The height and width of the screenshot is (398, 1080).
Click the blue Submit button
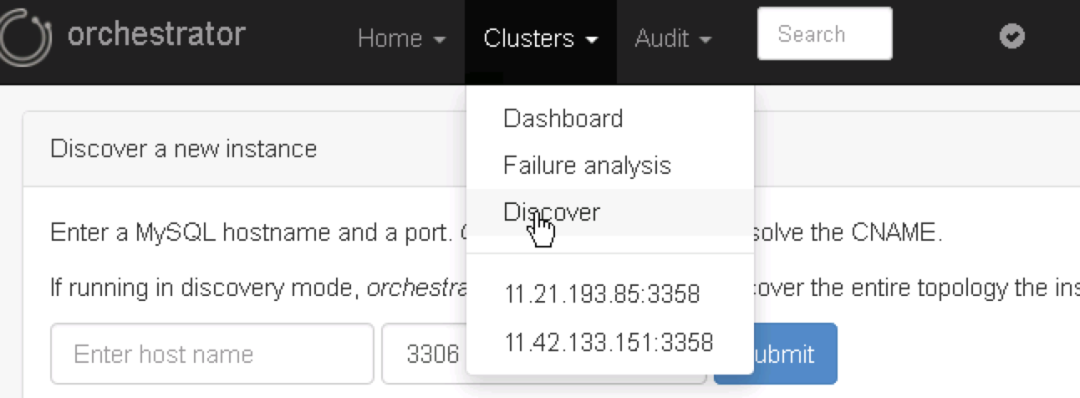tap(795, 354)
